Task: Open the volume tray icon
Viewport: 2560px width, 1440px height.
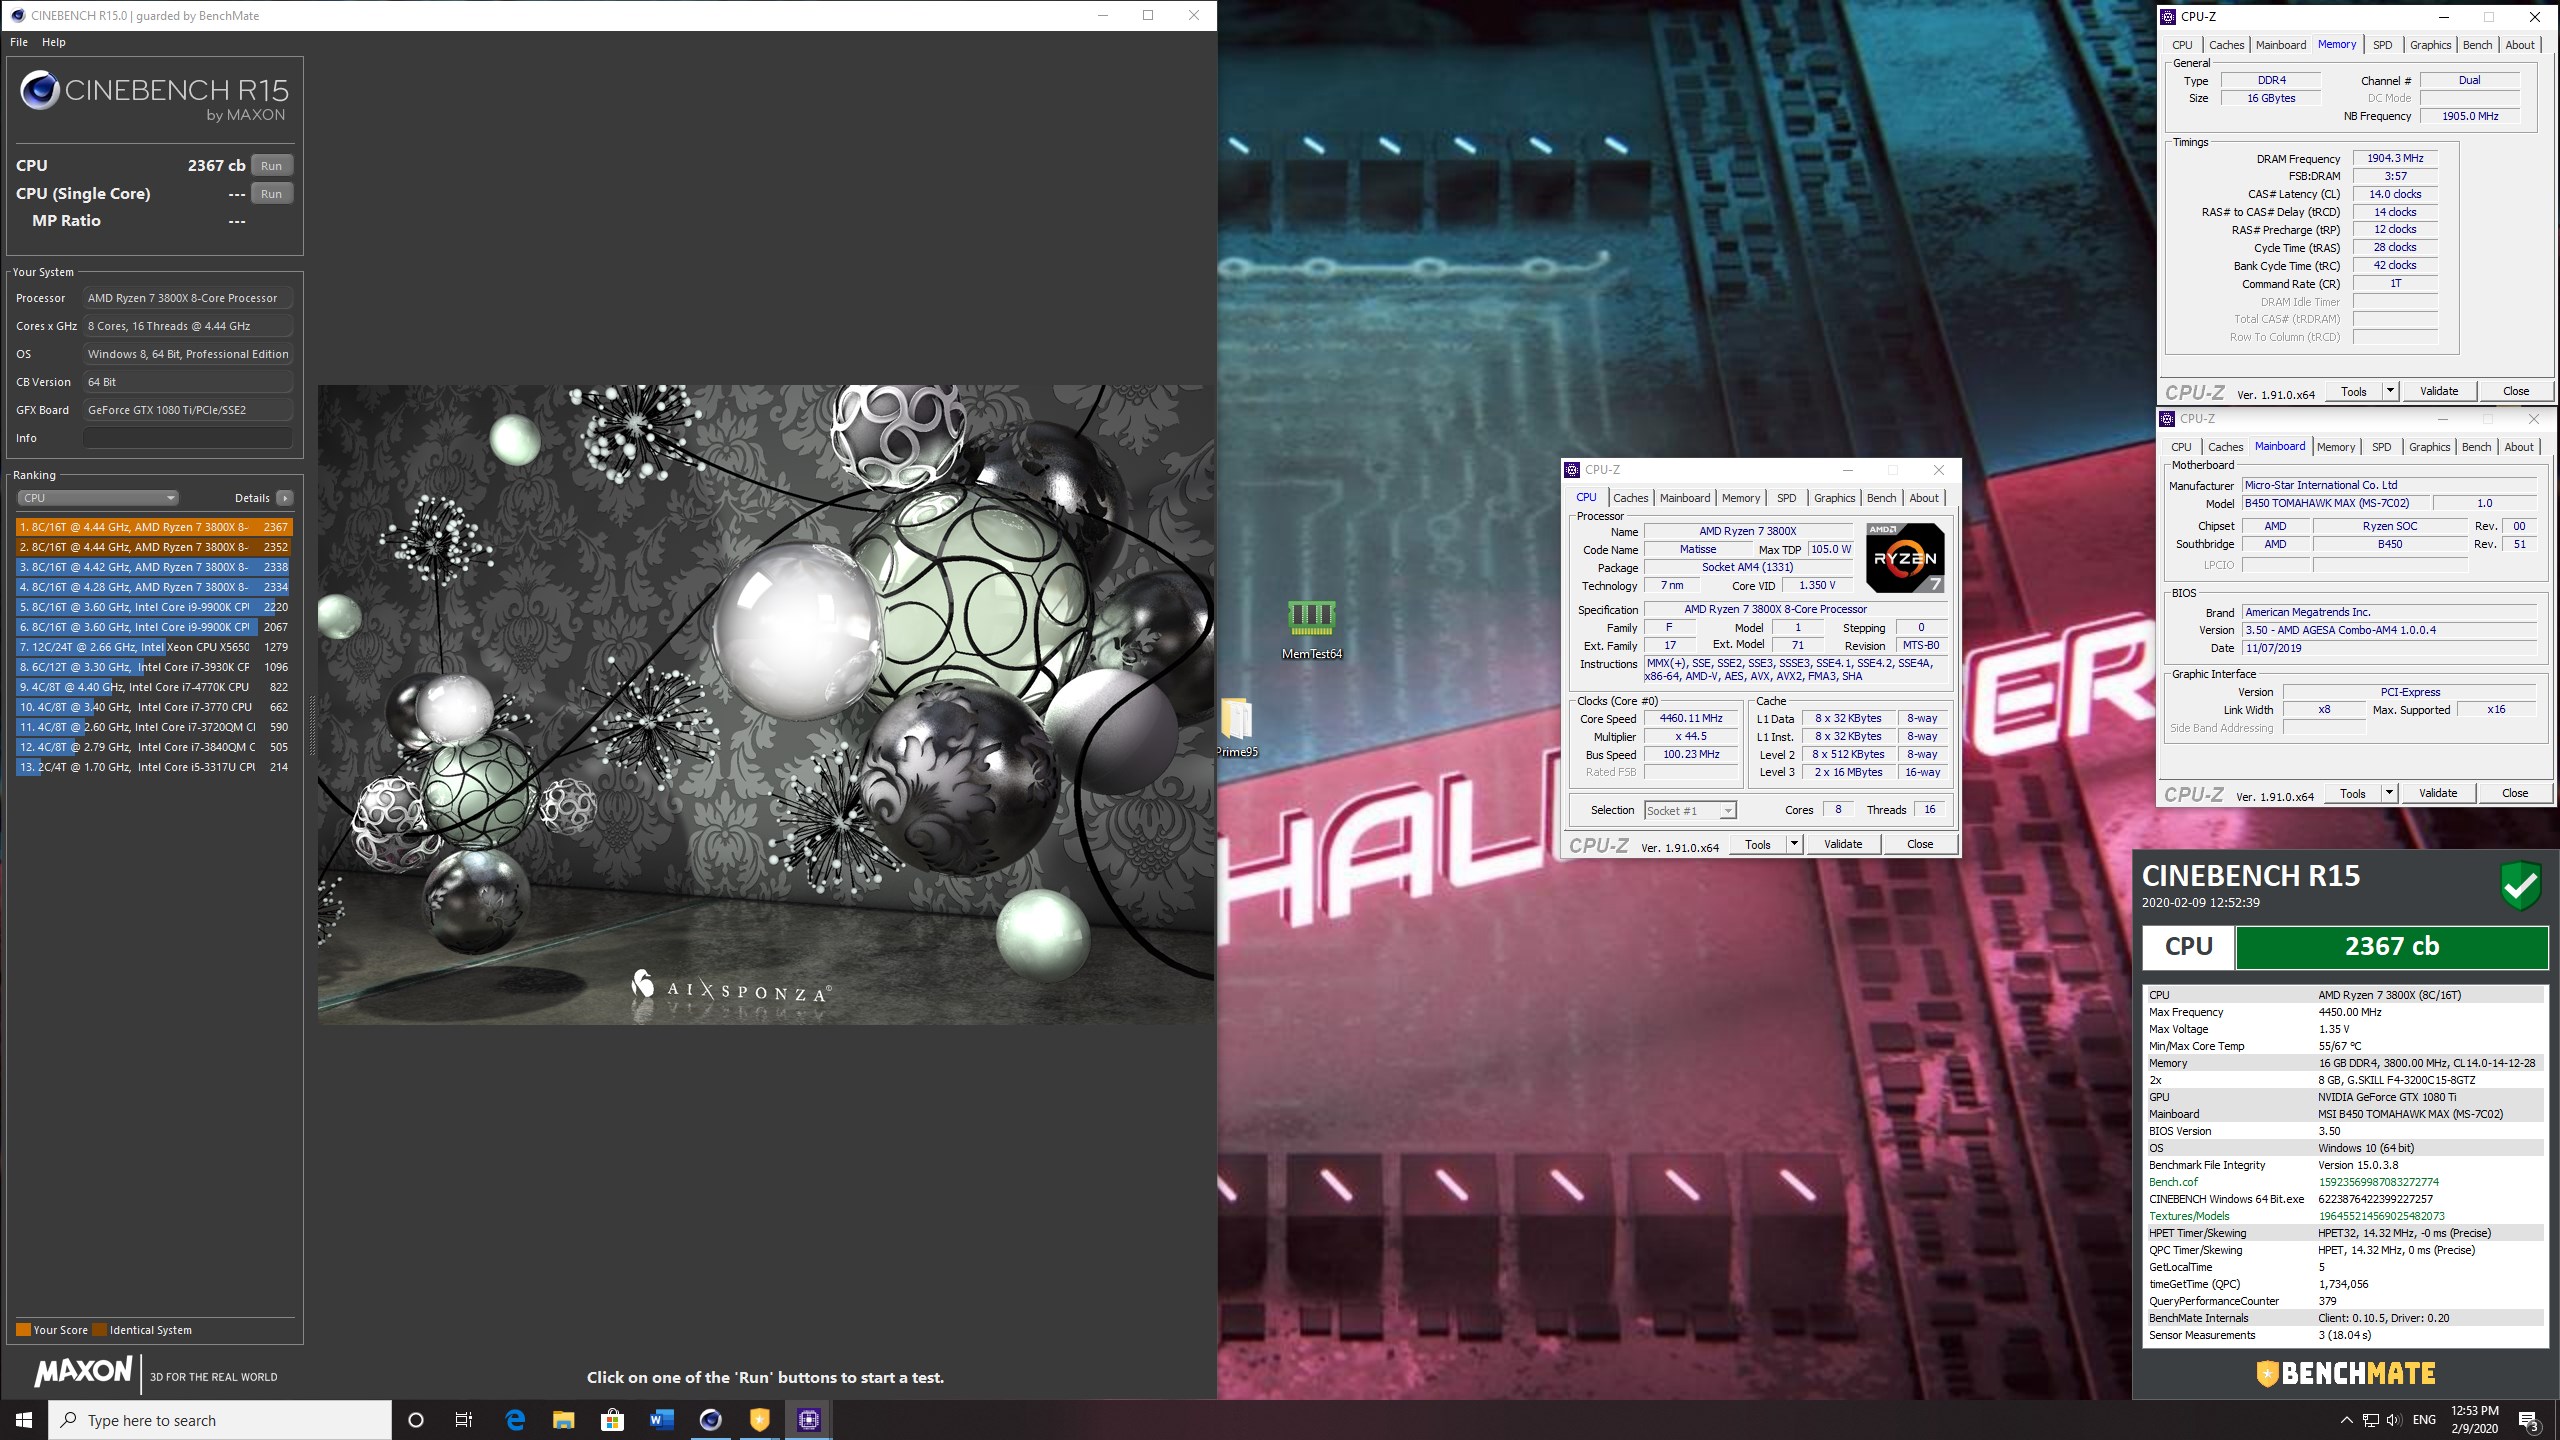Action: [2393, 1420]
